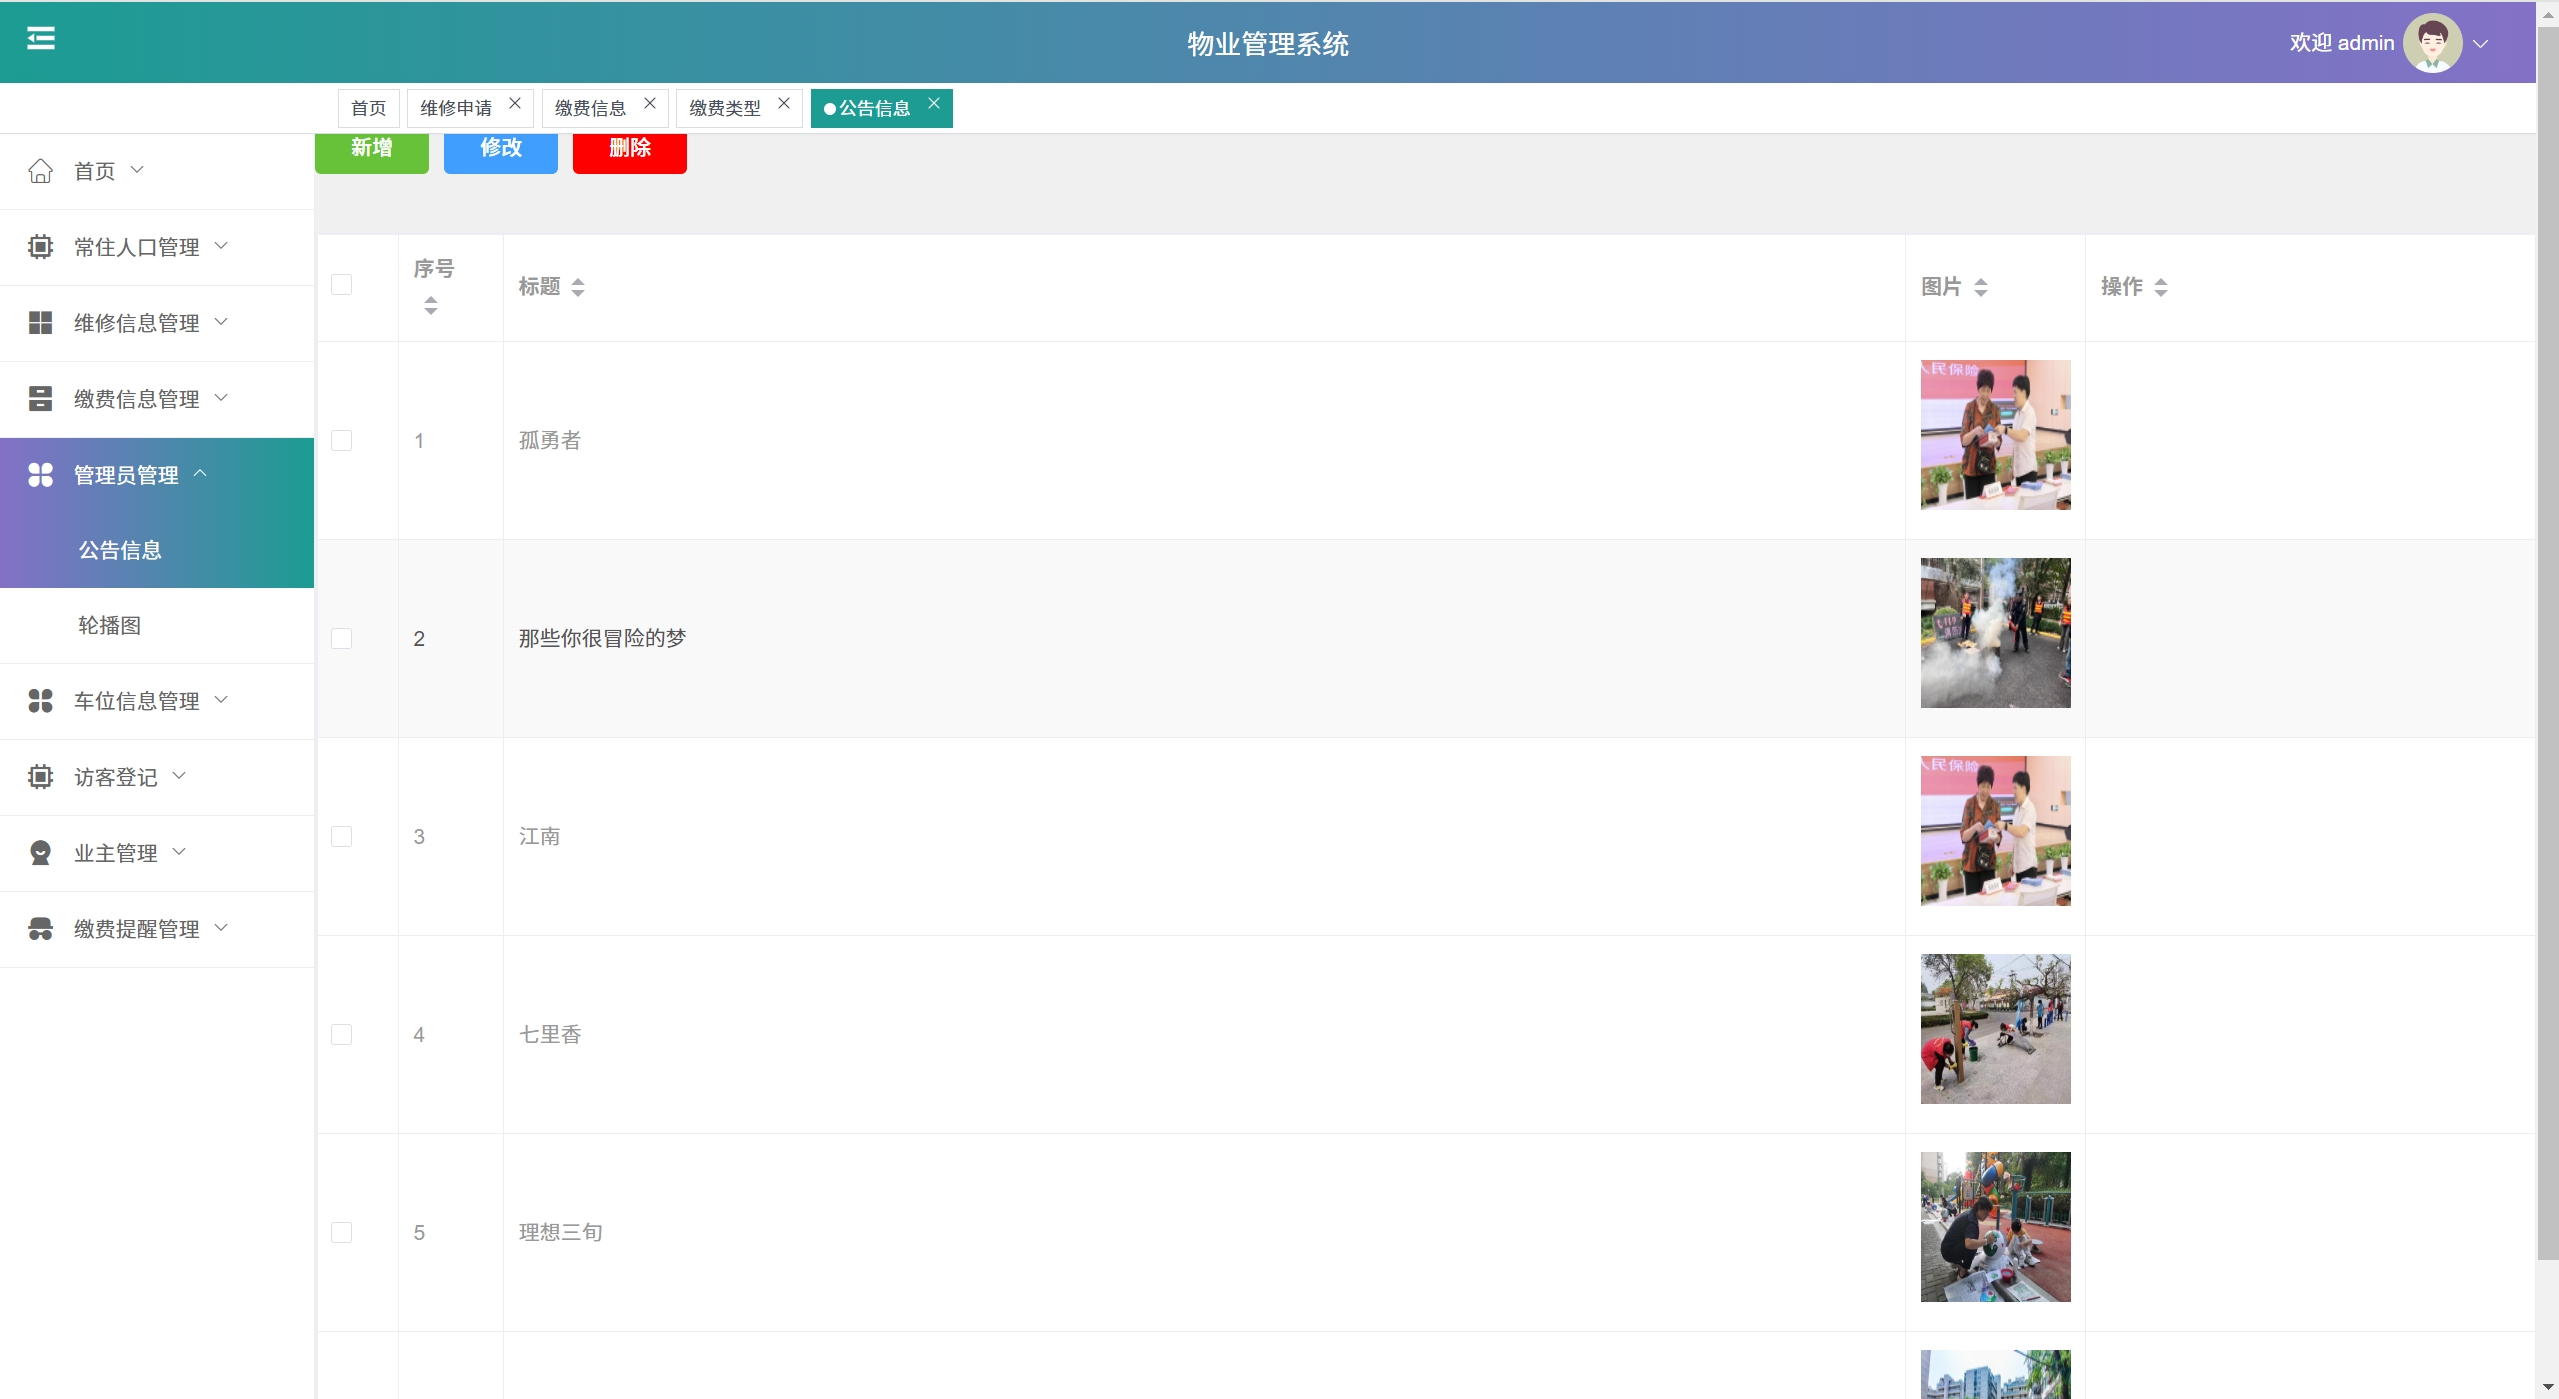Viewport: 2559px width, 1399px height.
Task: Open the image thumbnail for 那些你很冒险的梦
Action: tap(1995, 633)
